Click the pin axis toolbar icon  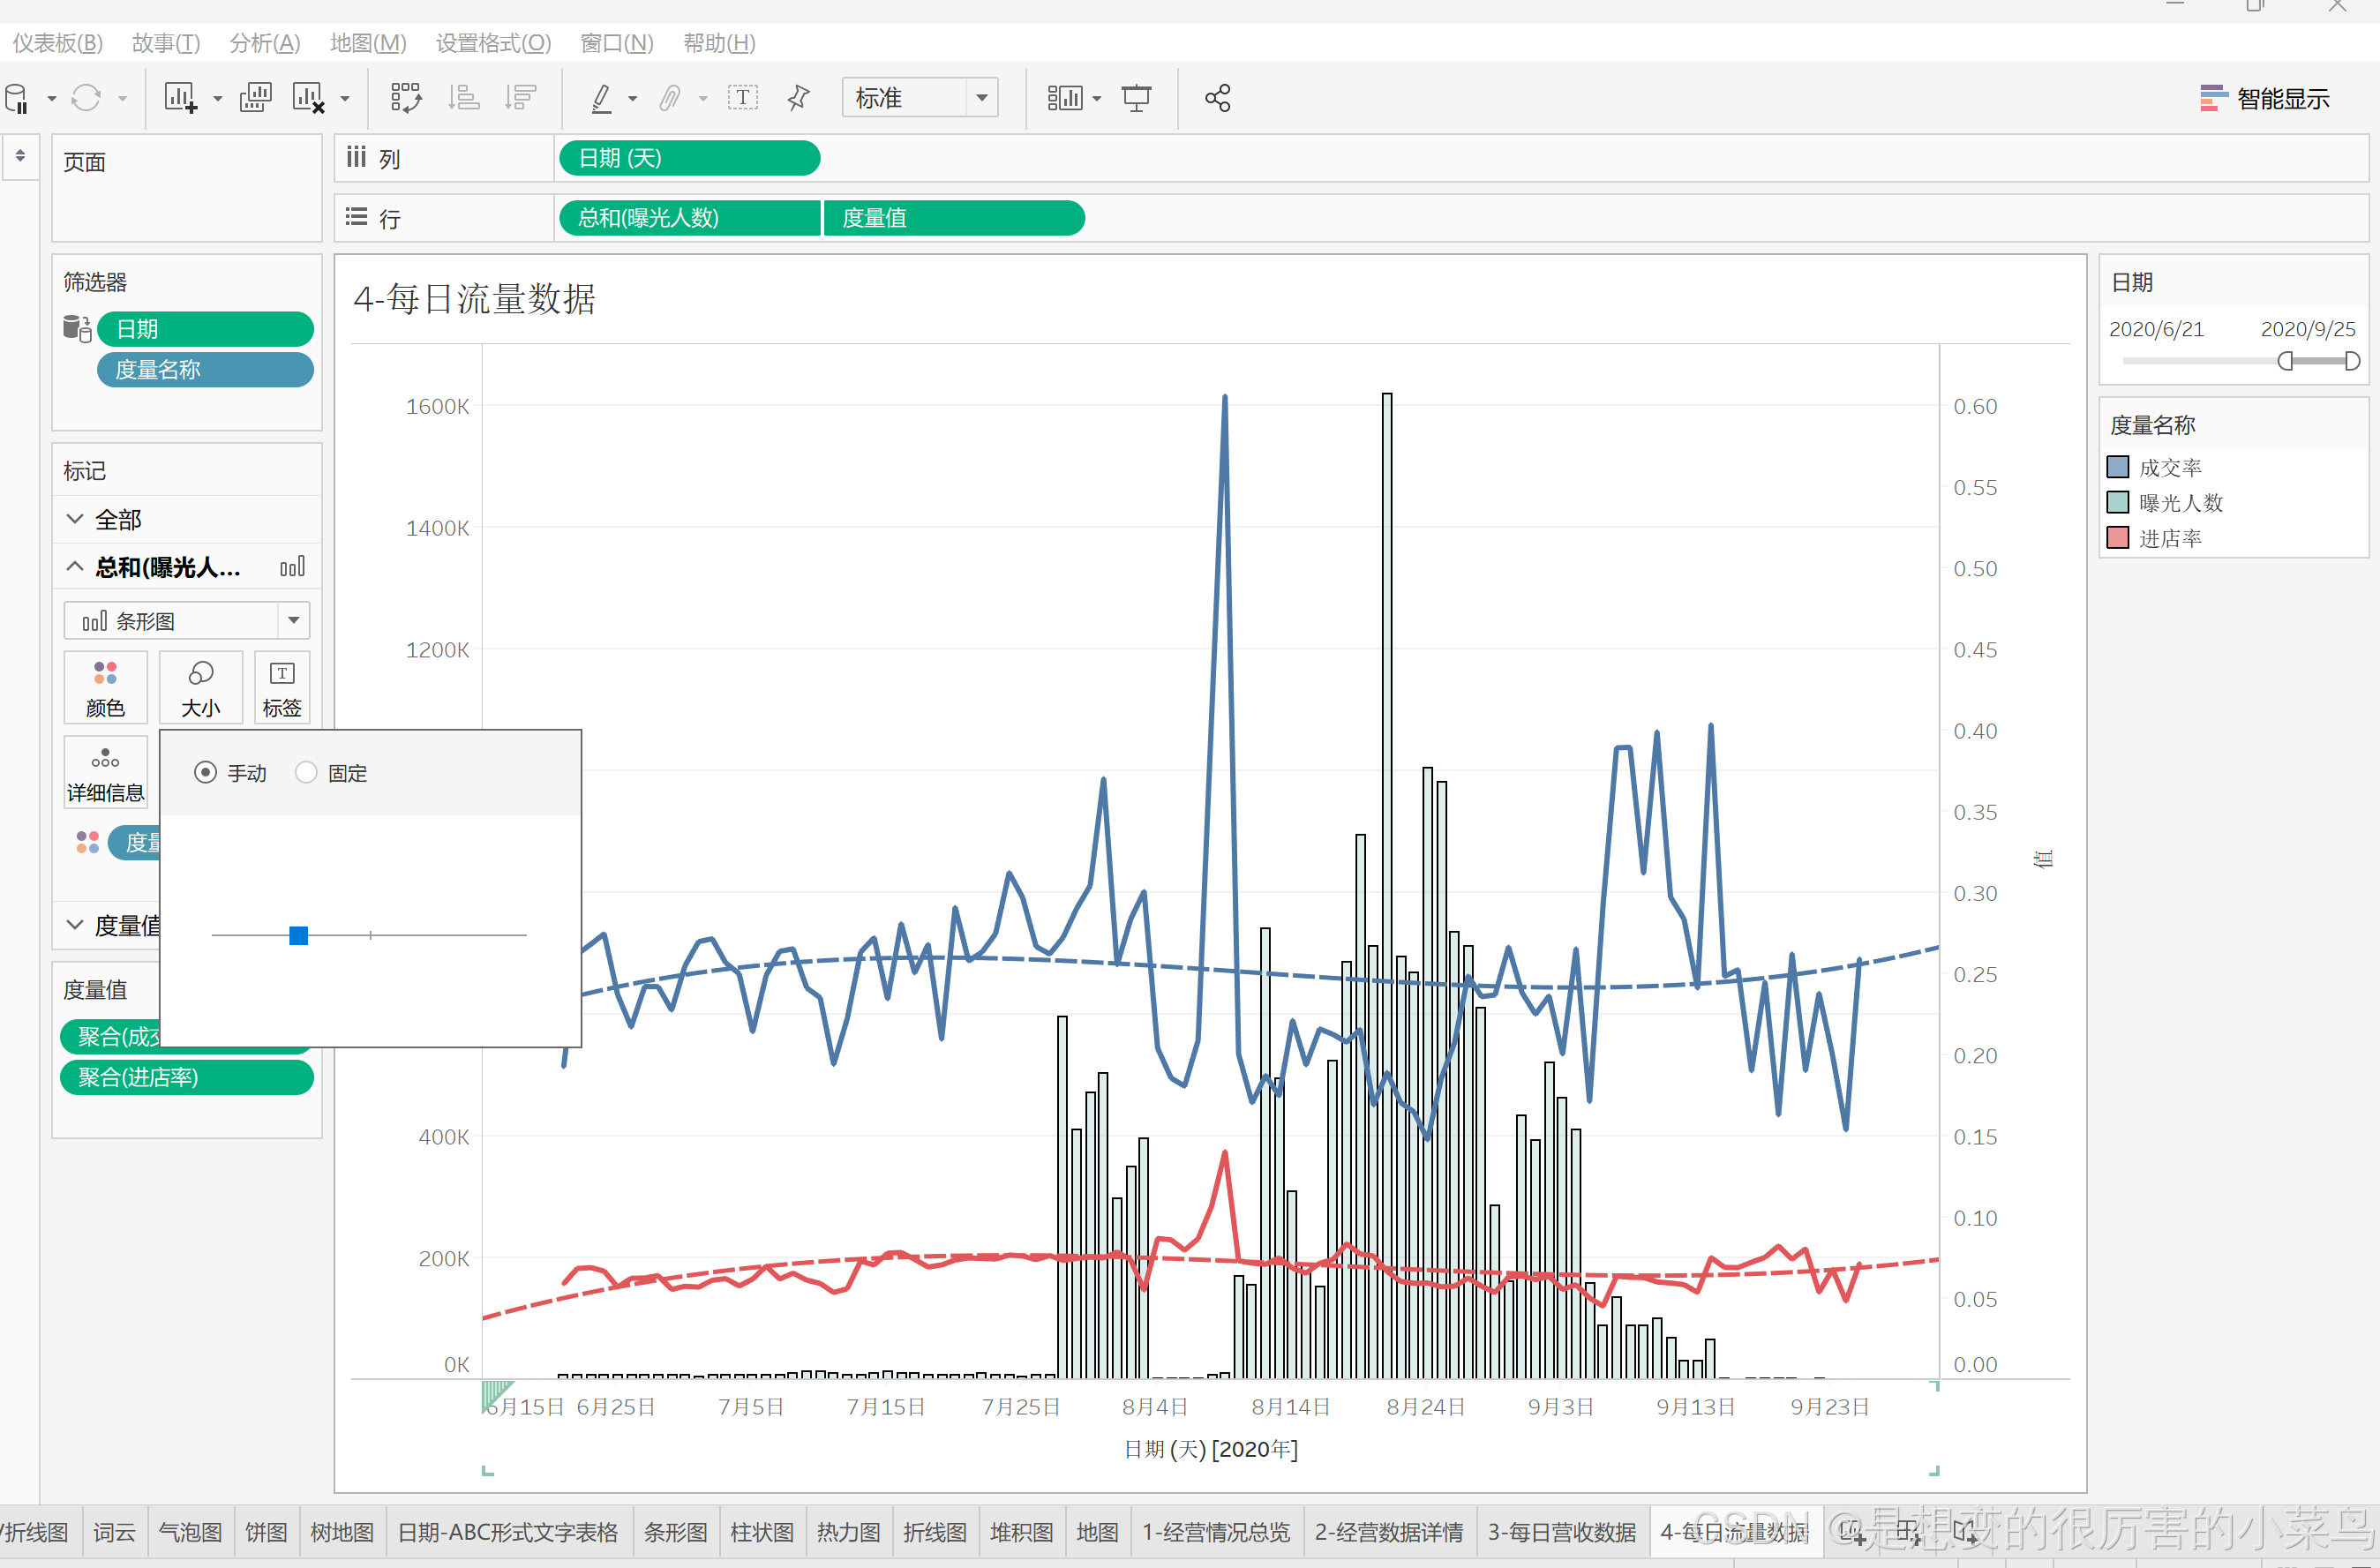tap(798, 98)
